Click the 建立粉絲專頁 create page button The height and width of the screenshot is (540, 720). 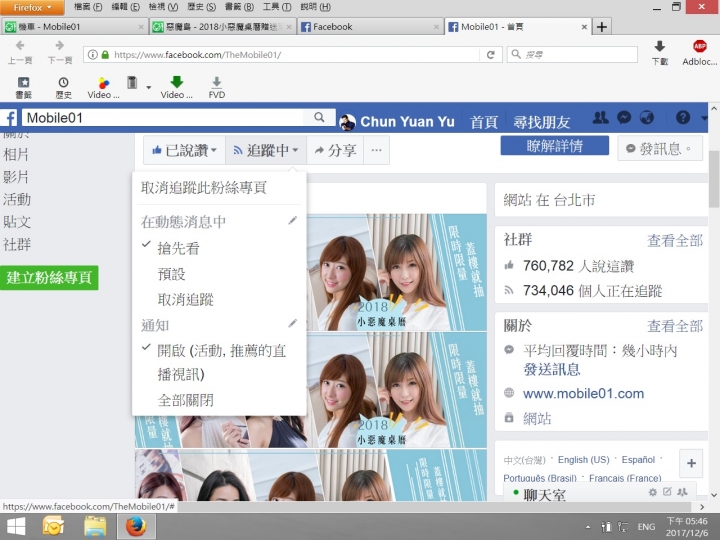[x=49, y=277]
